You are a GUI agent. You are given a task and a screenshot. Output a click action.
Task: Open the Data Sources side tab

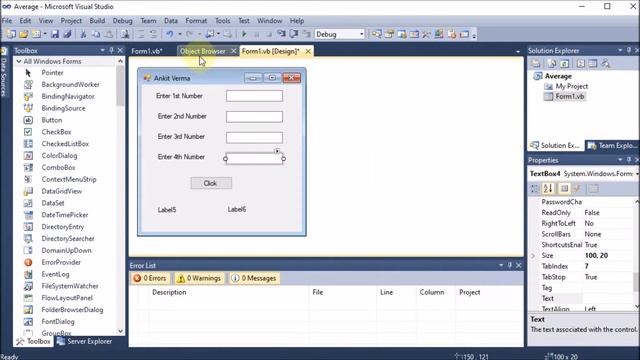[x=4, y=72]
